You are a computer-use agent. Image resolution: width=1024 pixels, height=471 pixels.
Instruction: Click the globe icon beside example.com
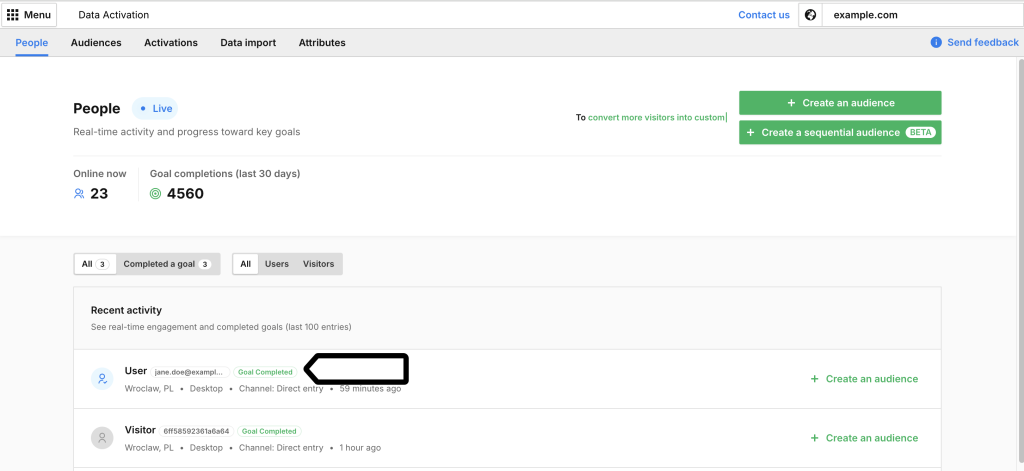[810, 15]
